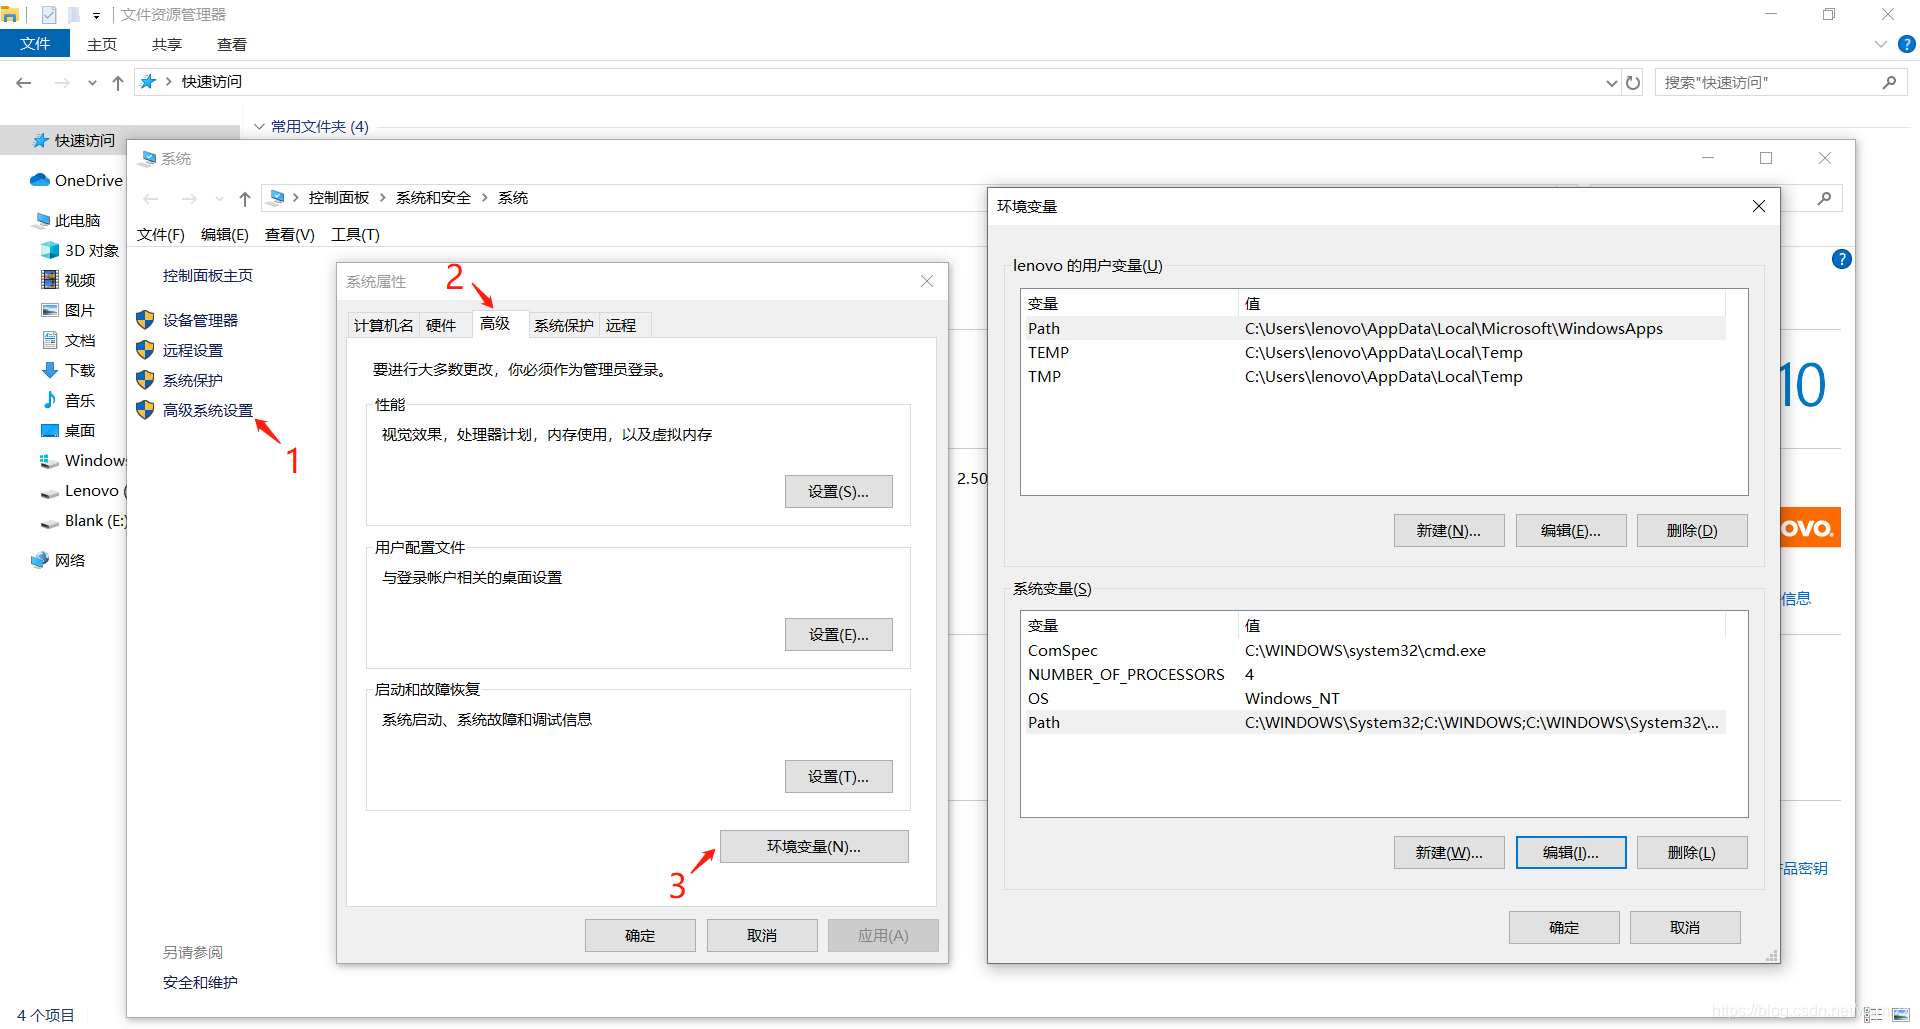Click the 视频 film icon in sidebar
This screenshot has height=1029, width=1920.
[50, 280]
